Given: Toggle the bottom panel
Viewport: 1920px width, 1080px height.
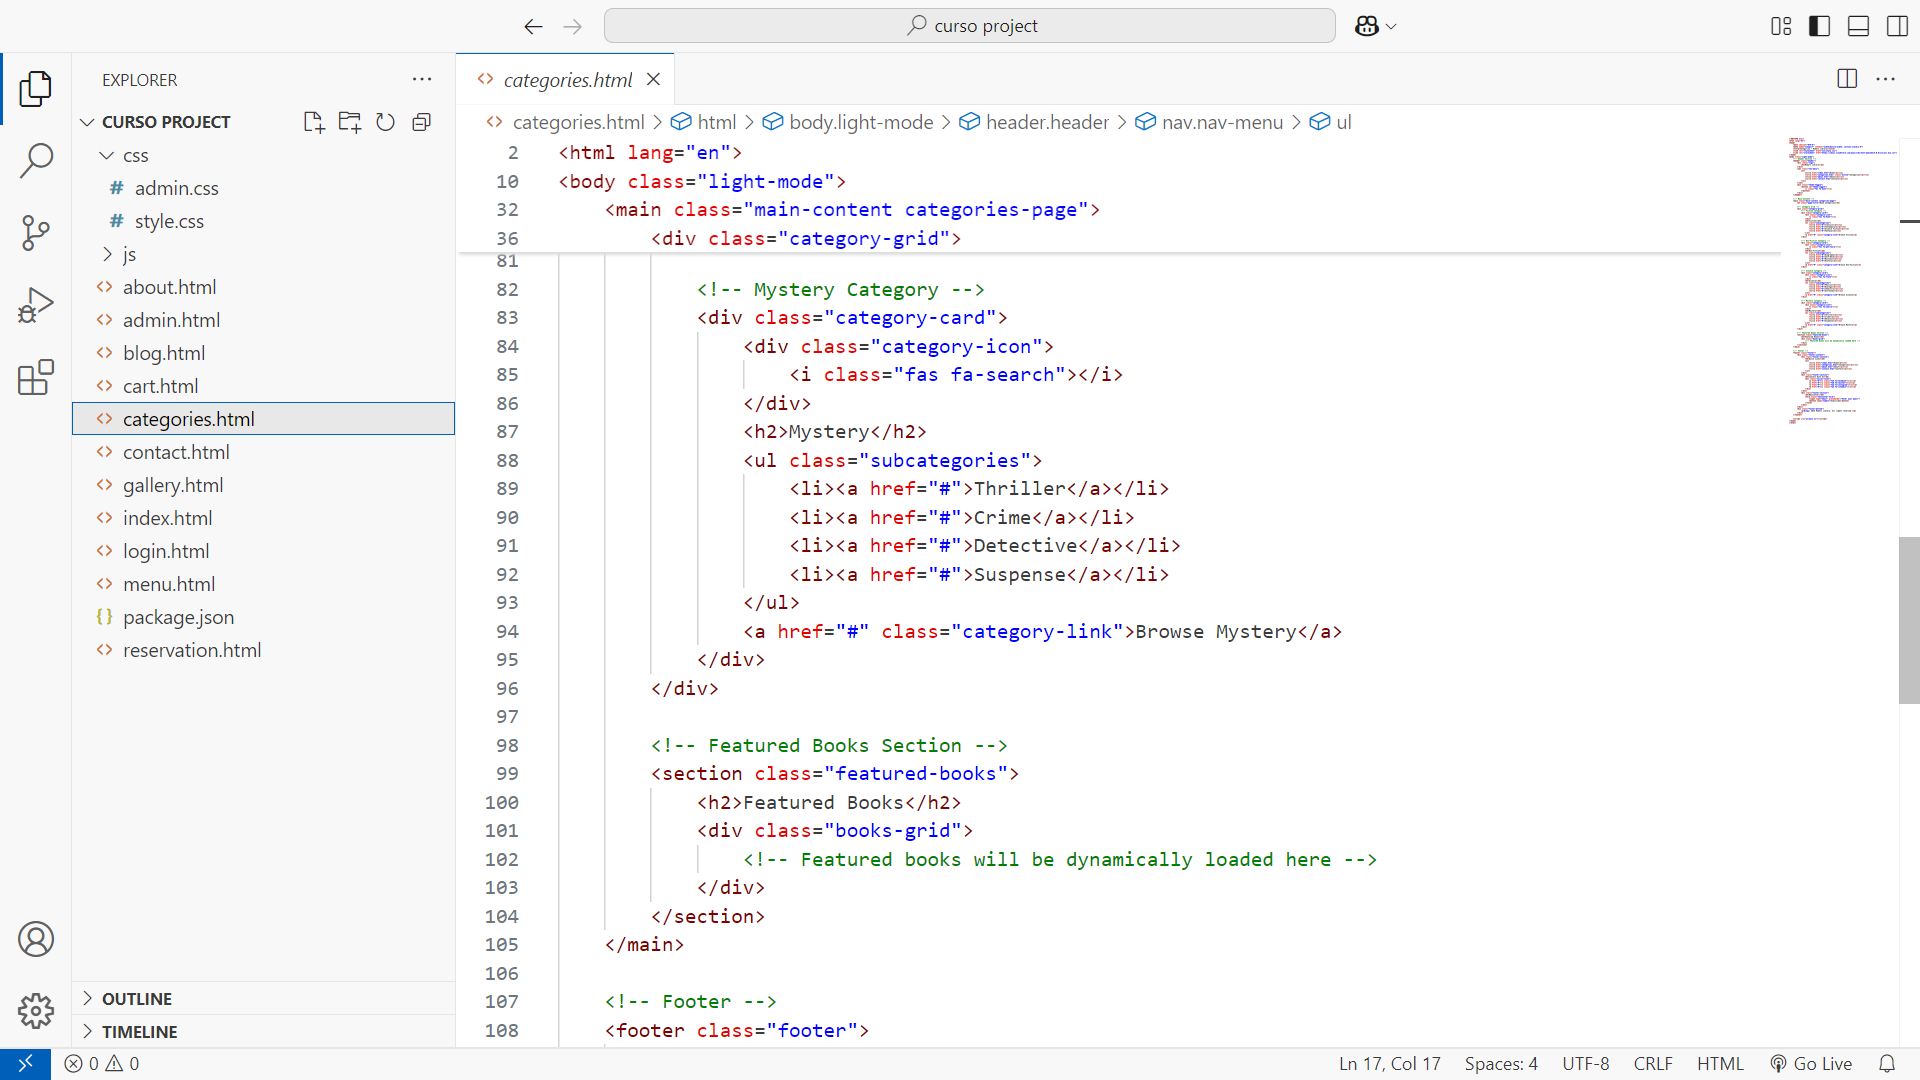Looking at the screenshot, I should 1858,26.
